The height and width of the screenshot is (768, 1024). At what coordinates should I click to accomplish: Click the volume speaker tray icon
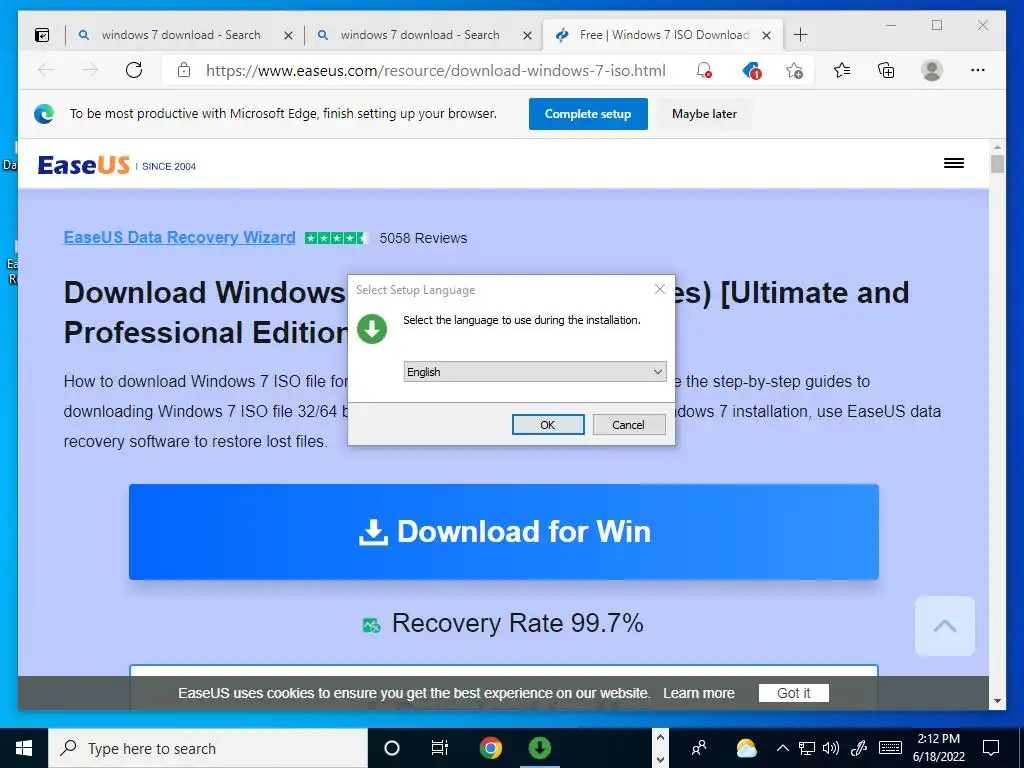(831, 748)
